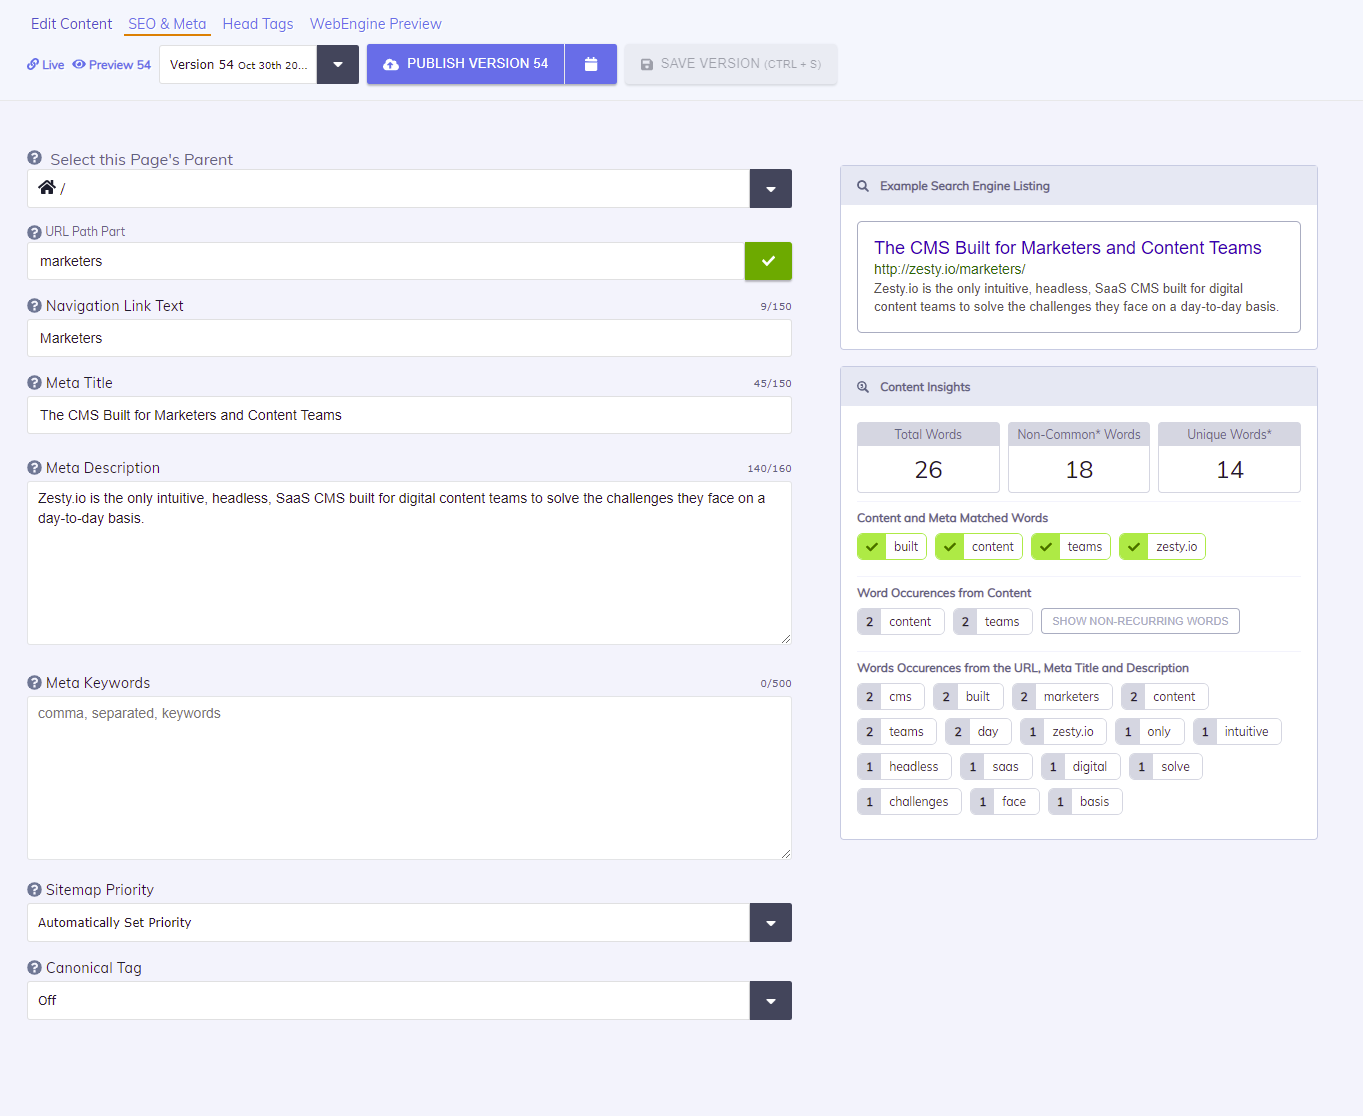Viewport: 1363px width, 1116px height.
Task: Click into the Meta Title field
Action: 409,415
